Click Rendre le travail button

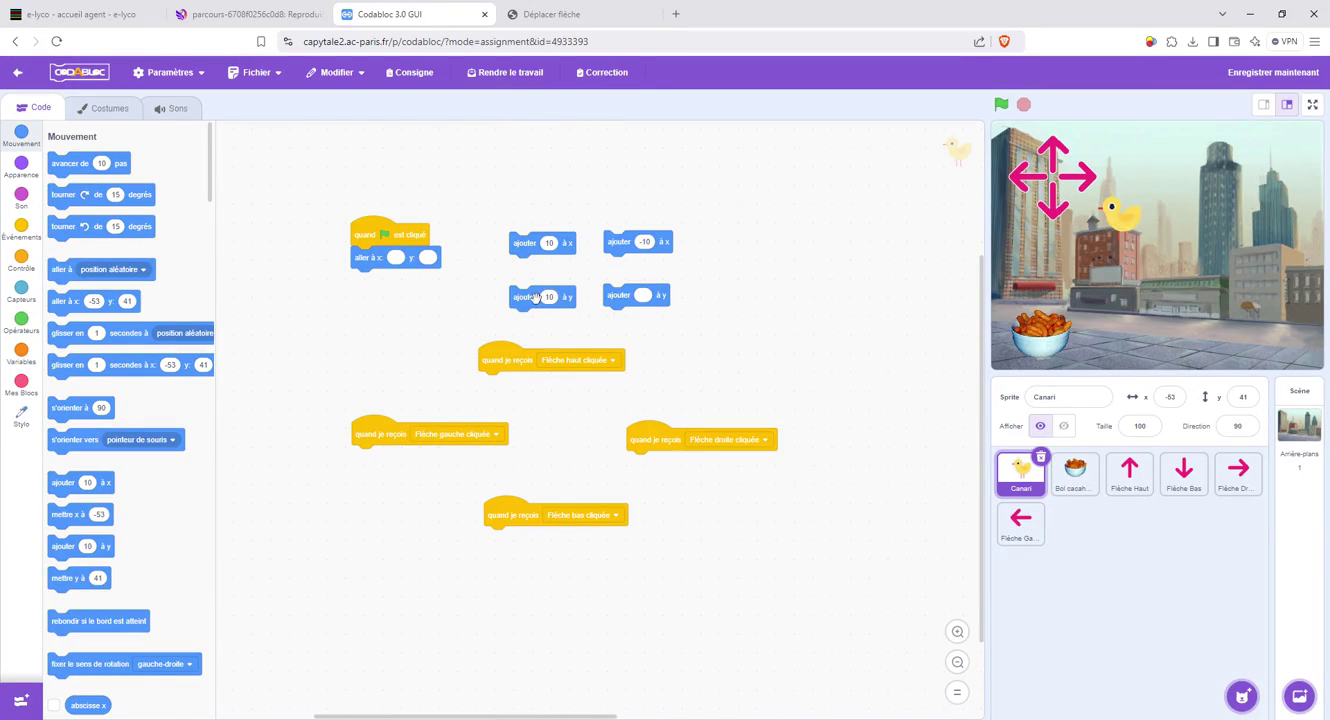(505, 73)
